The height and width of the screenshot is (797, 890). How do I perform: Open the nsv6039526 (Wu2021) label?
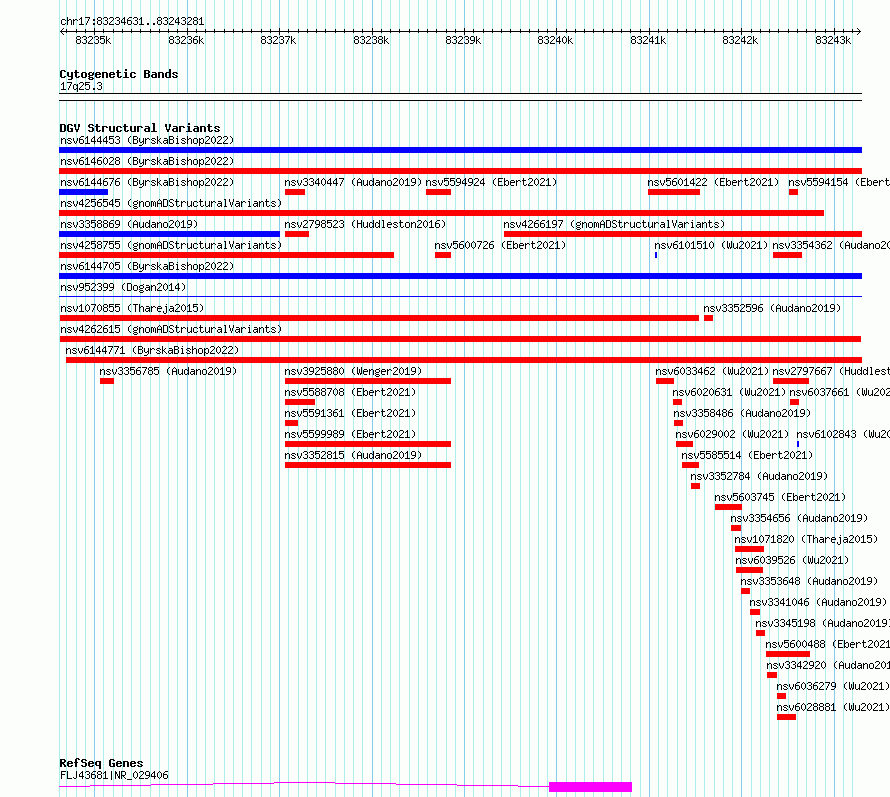pos(792,560)
